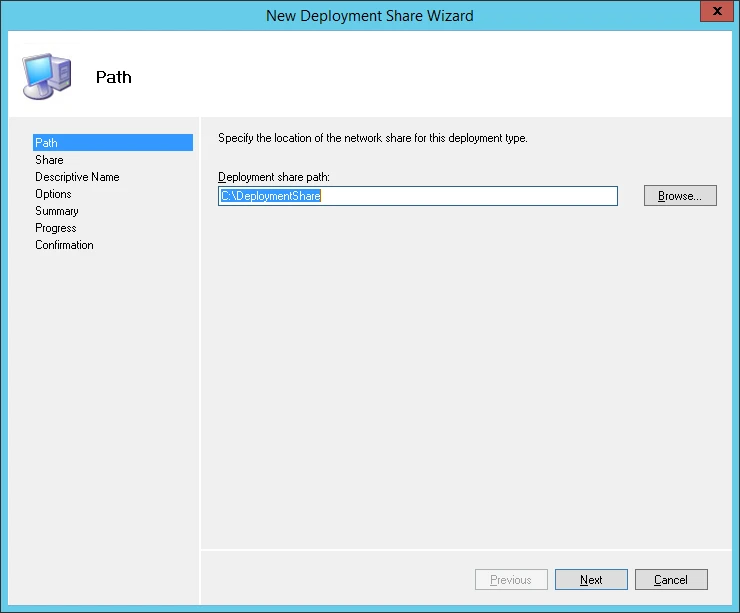Click the greyed-out Previous button

(510, 580)
